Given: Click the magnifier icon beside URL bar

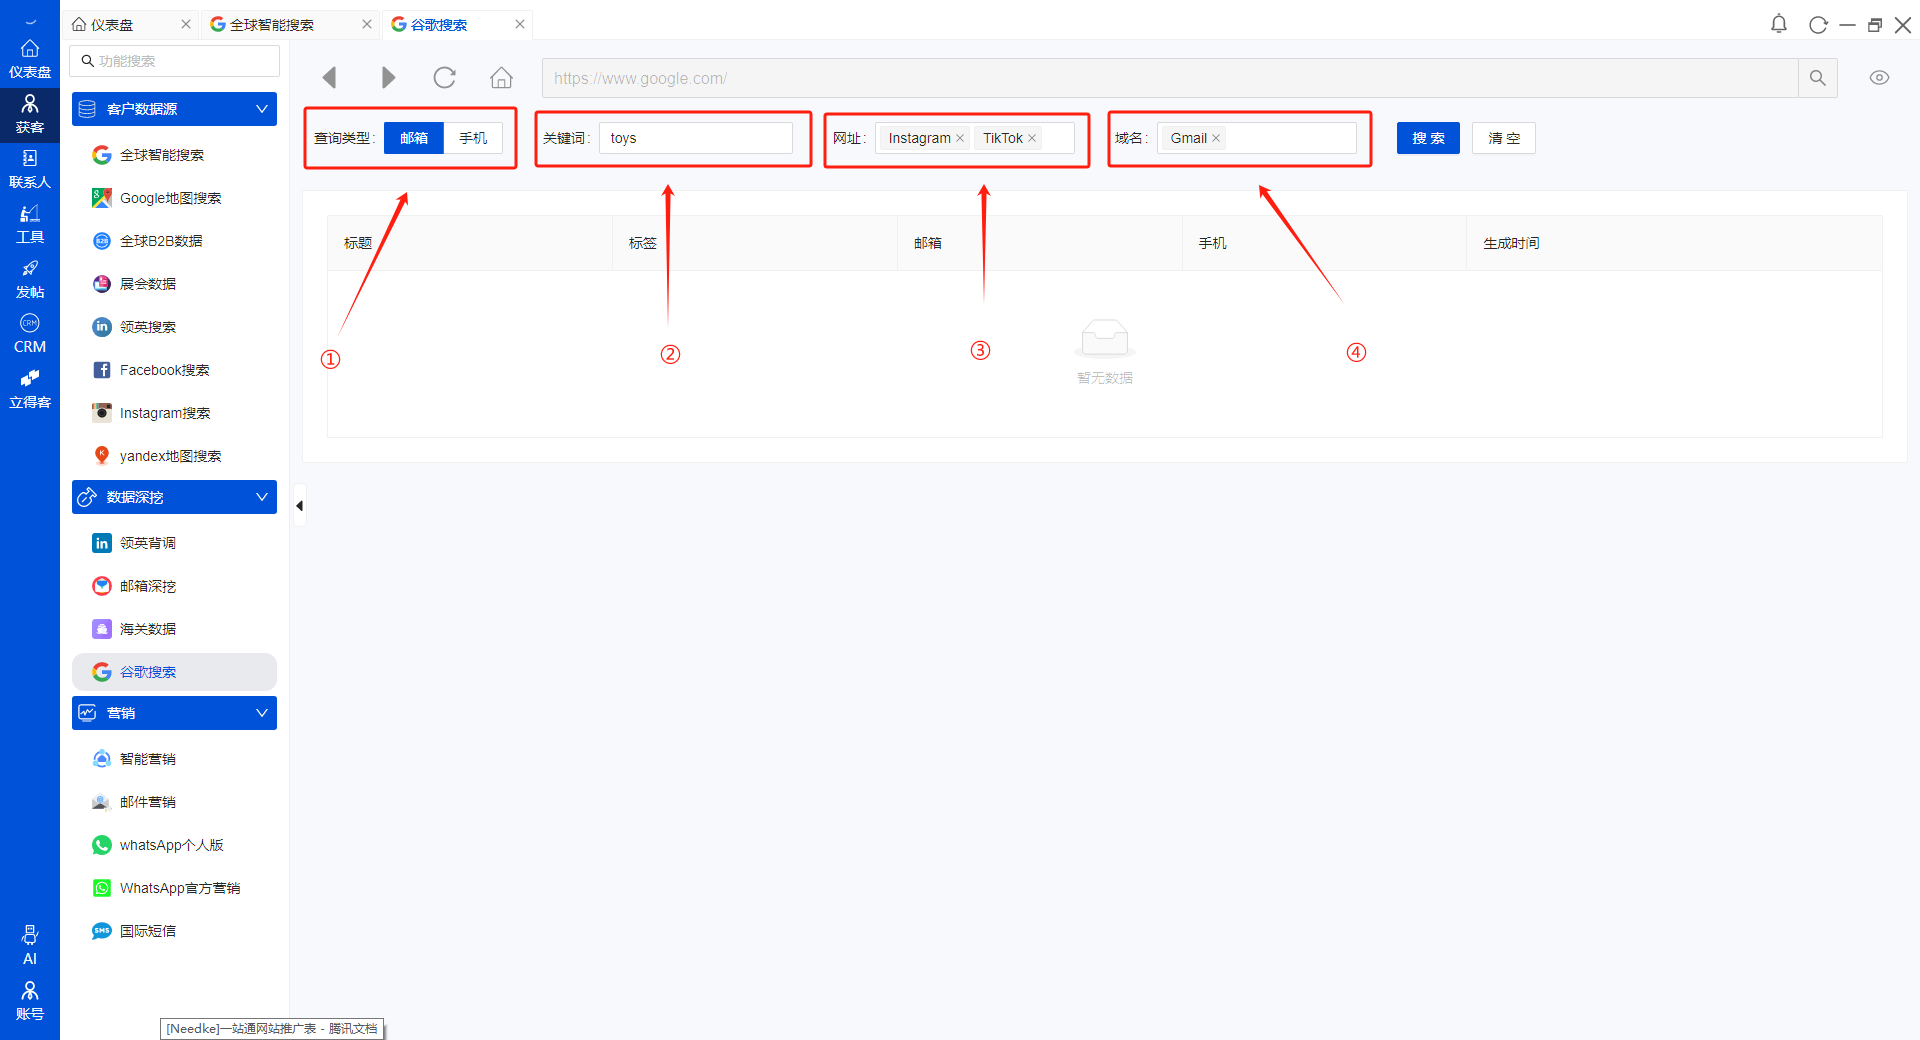Looking at the screenshot, I should (1817, 78).
